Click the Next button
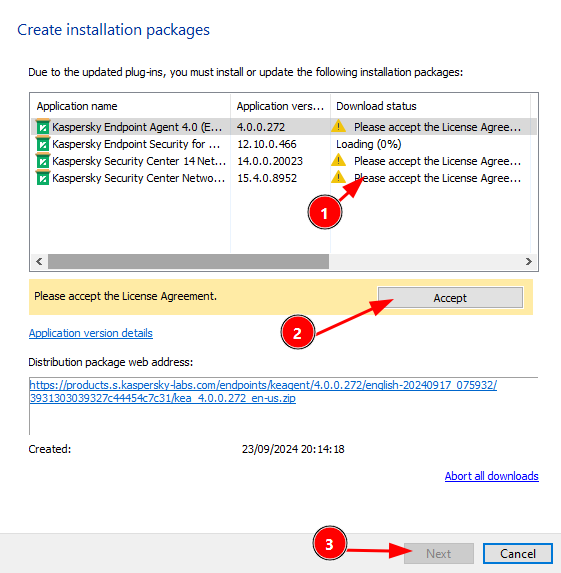 click(439, 553)
